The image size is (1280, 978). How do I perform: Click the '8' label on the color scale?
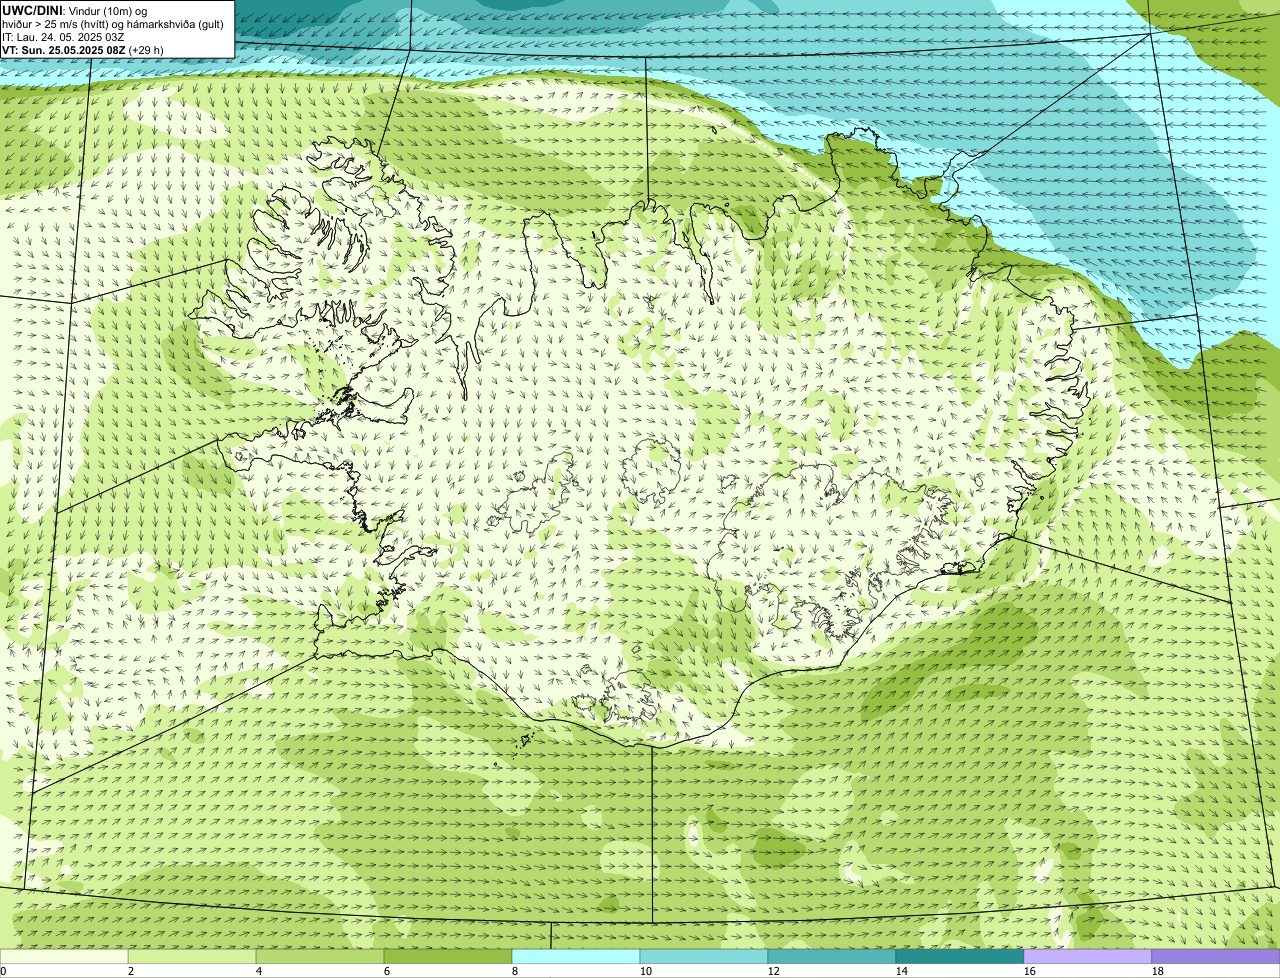pyautogui.click(x=515, y=971)
